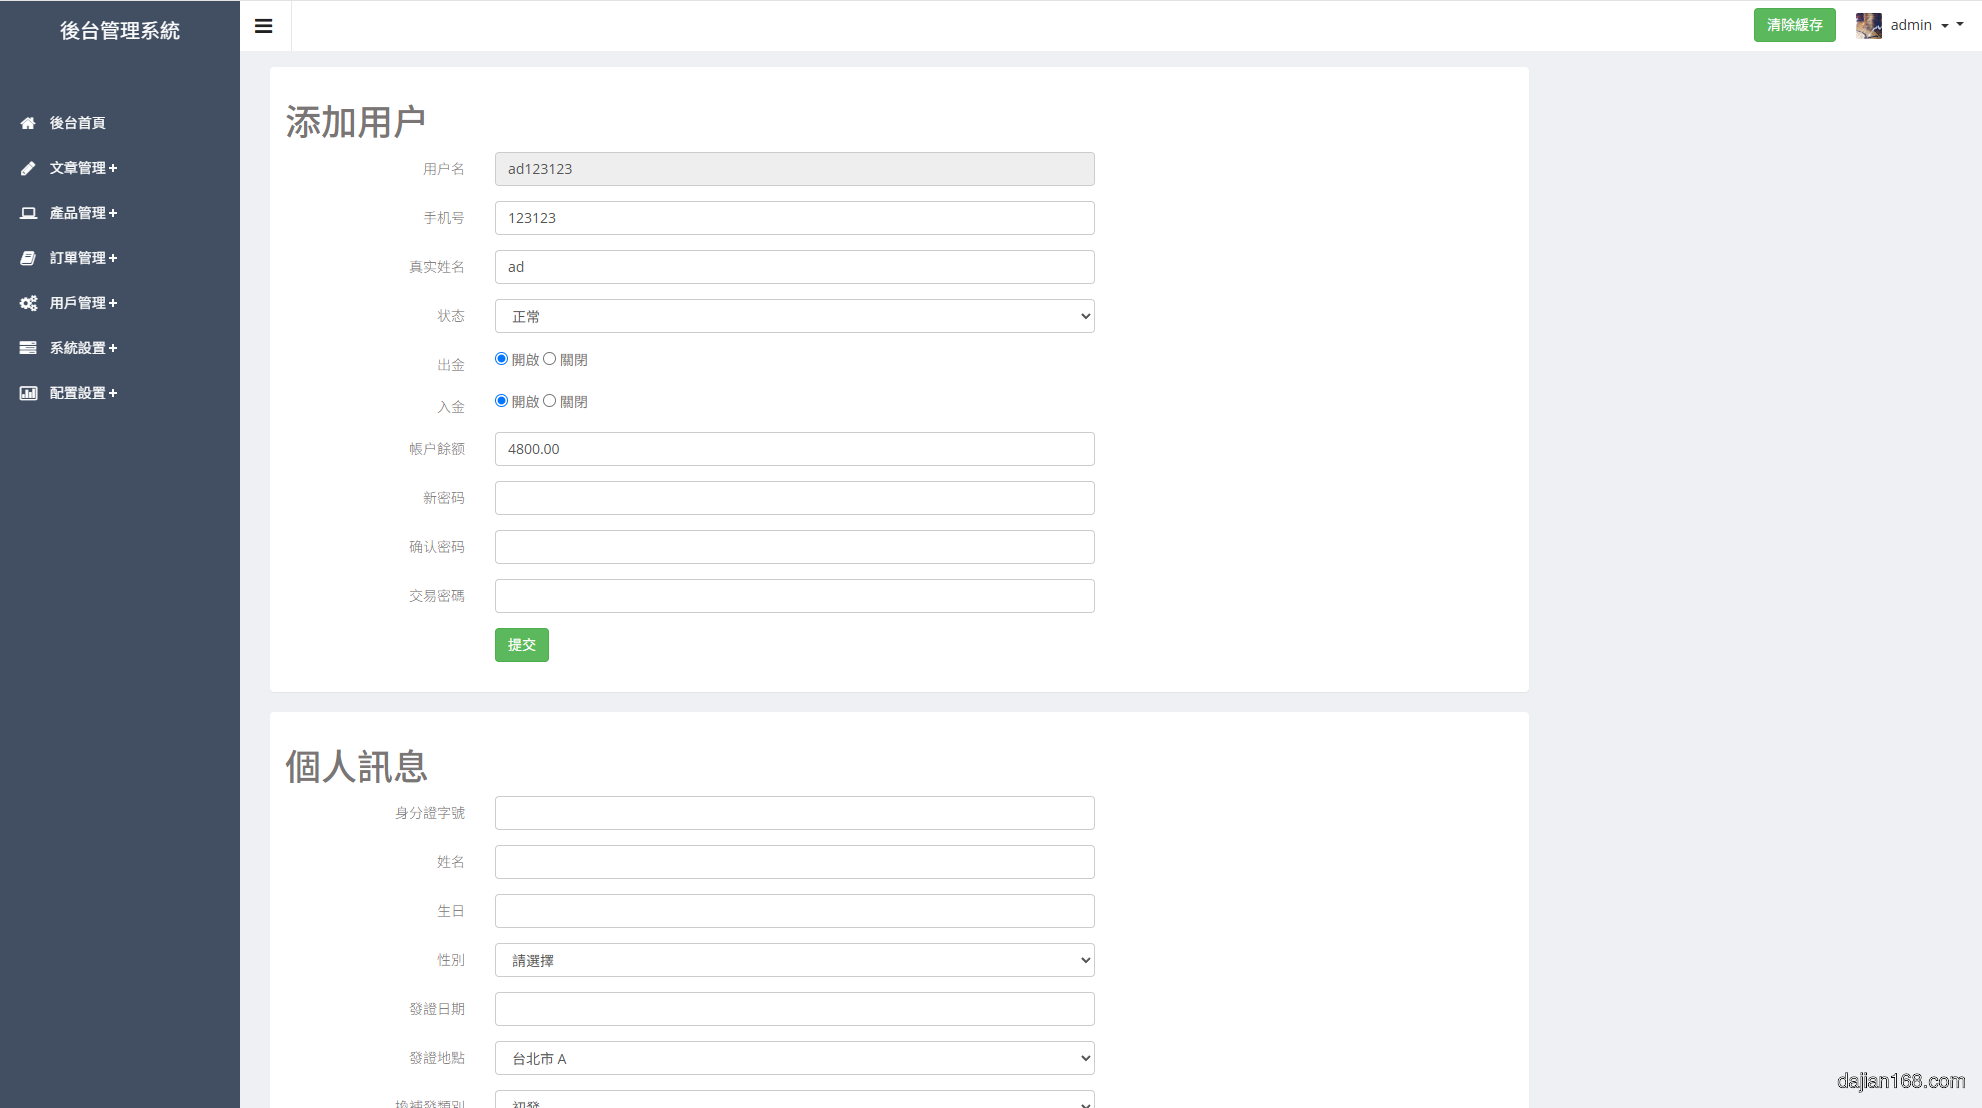Open the 性別 dropdown showing 請選擇
This screenshot has width=1982, height=1108.
(794, 960)
